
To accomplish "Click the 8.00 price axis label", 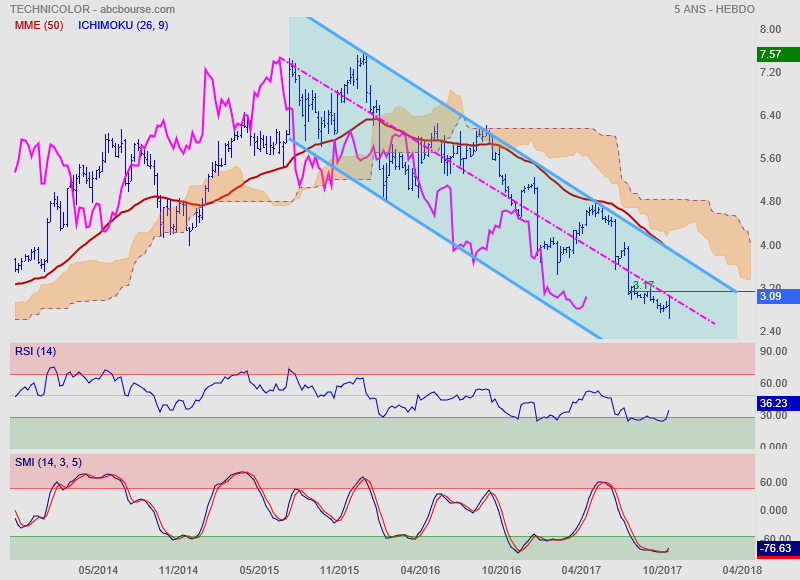I will tap(770, 29).
